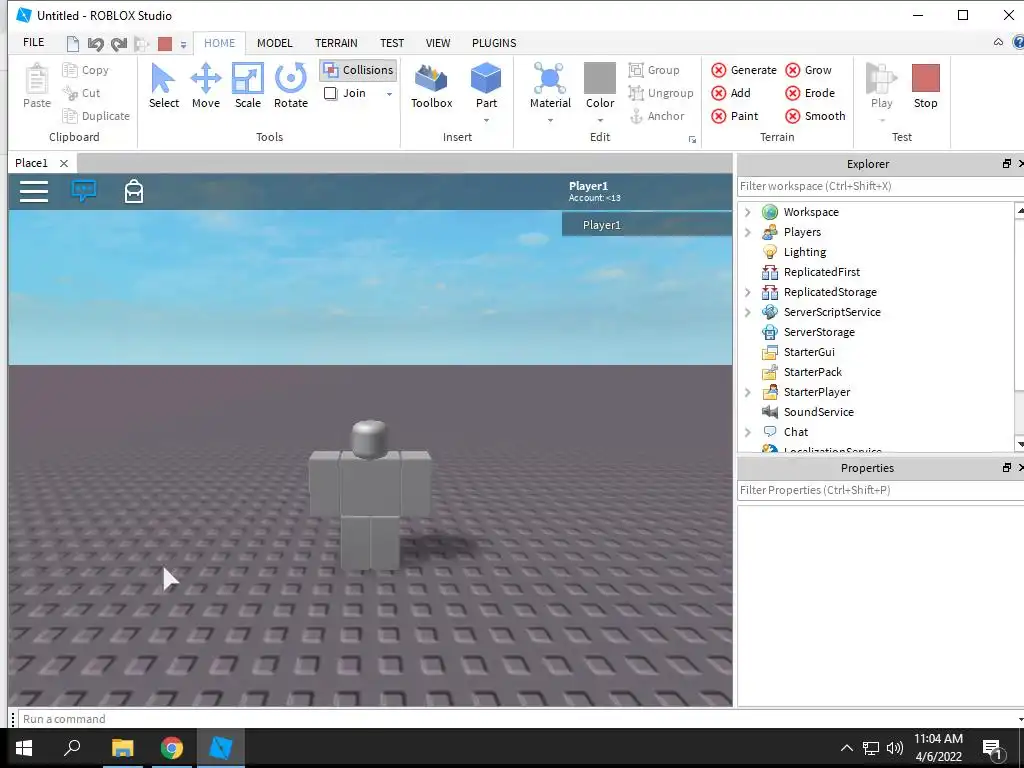Select SoundService in Explorer

pyautogui.click(x=818, y=412)
